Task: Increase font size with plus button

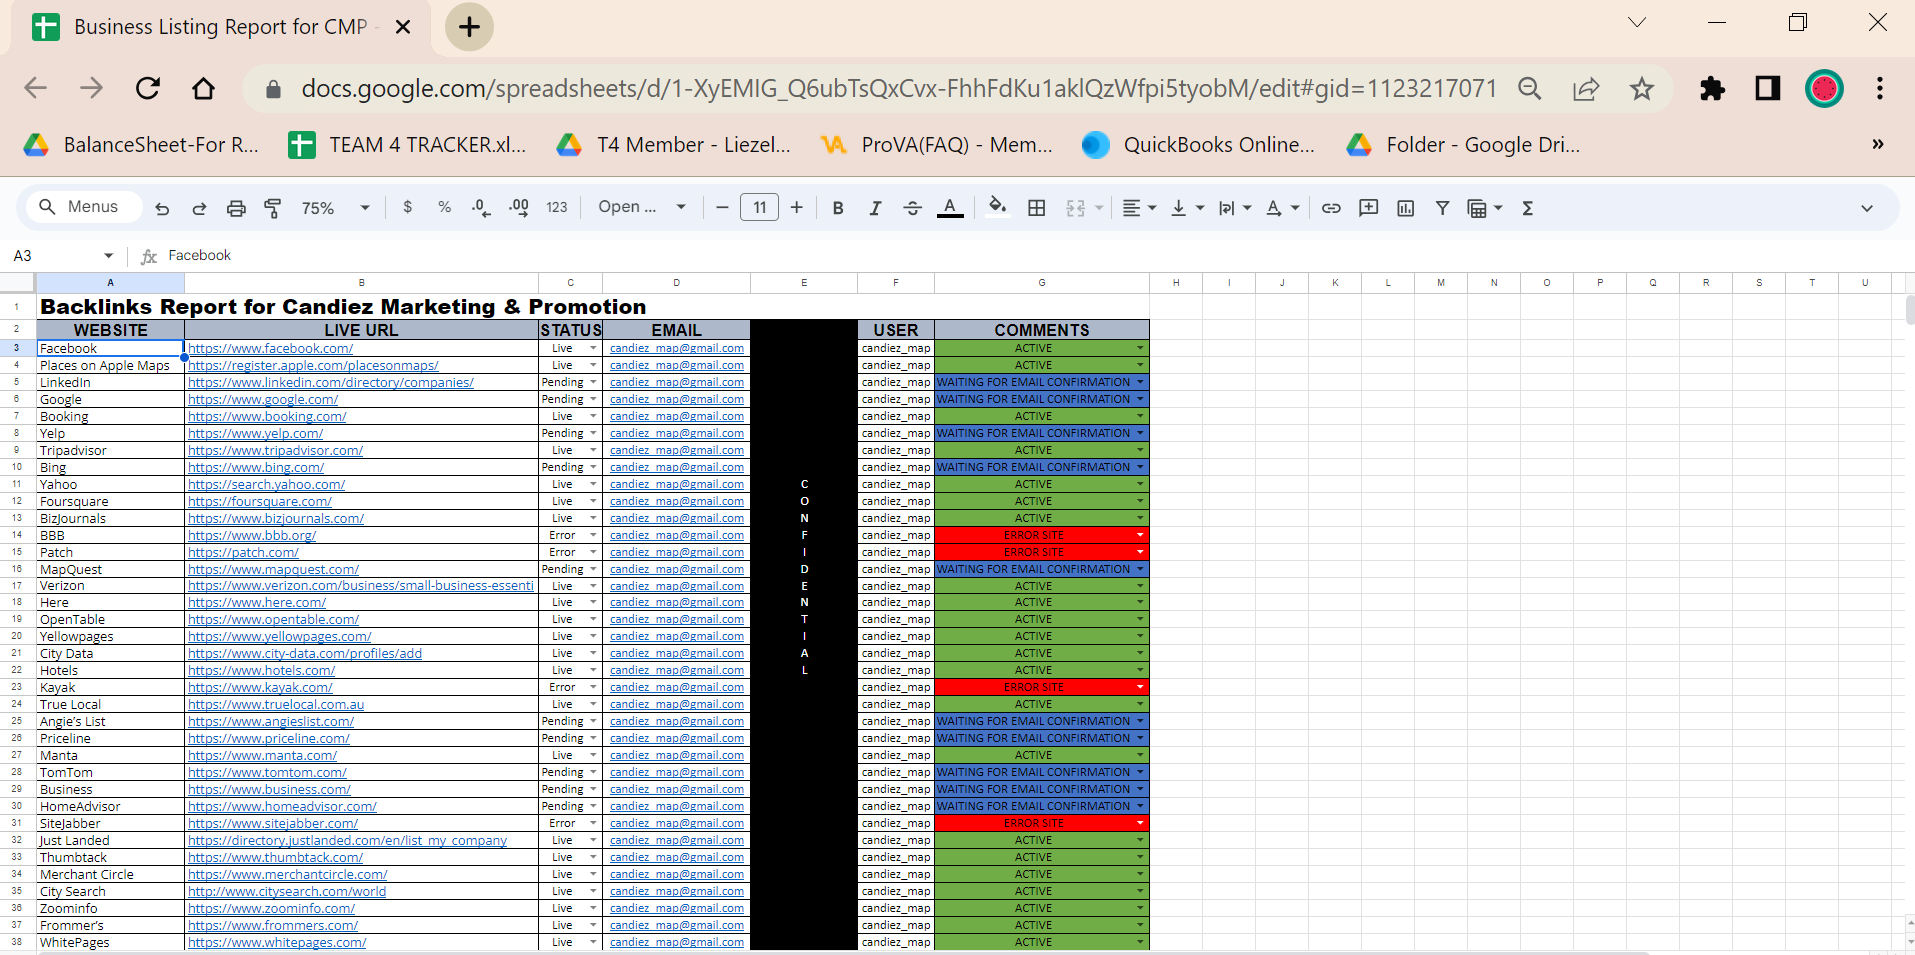Action: [x=796, y=208]
